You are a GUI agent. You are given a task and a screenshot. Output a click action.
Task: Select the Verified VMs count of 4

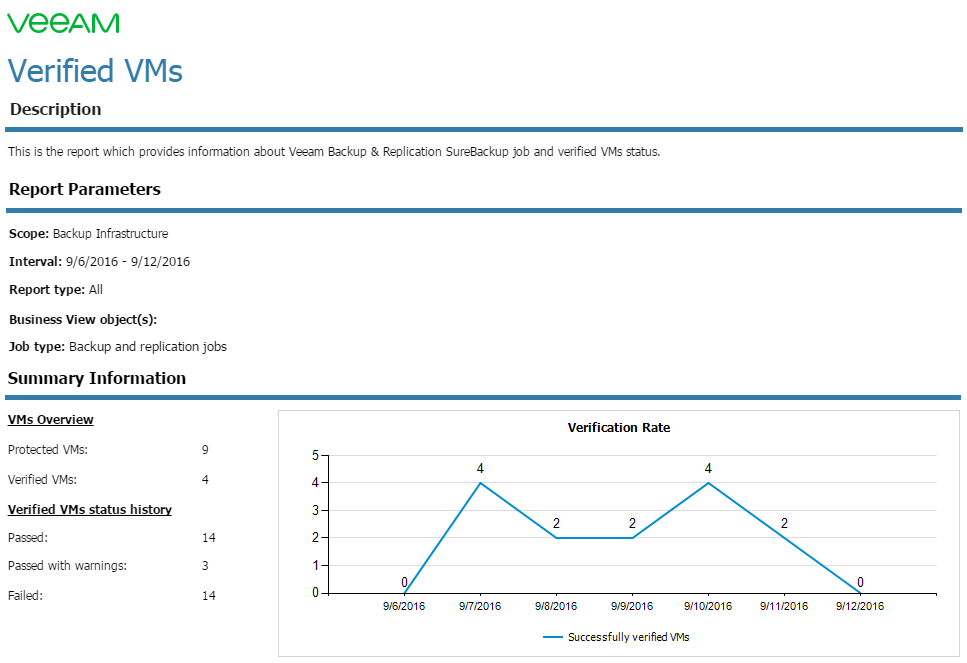tap(205, 479)
